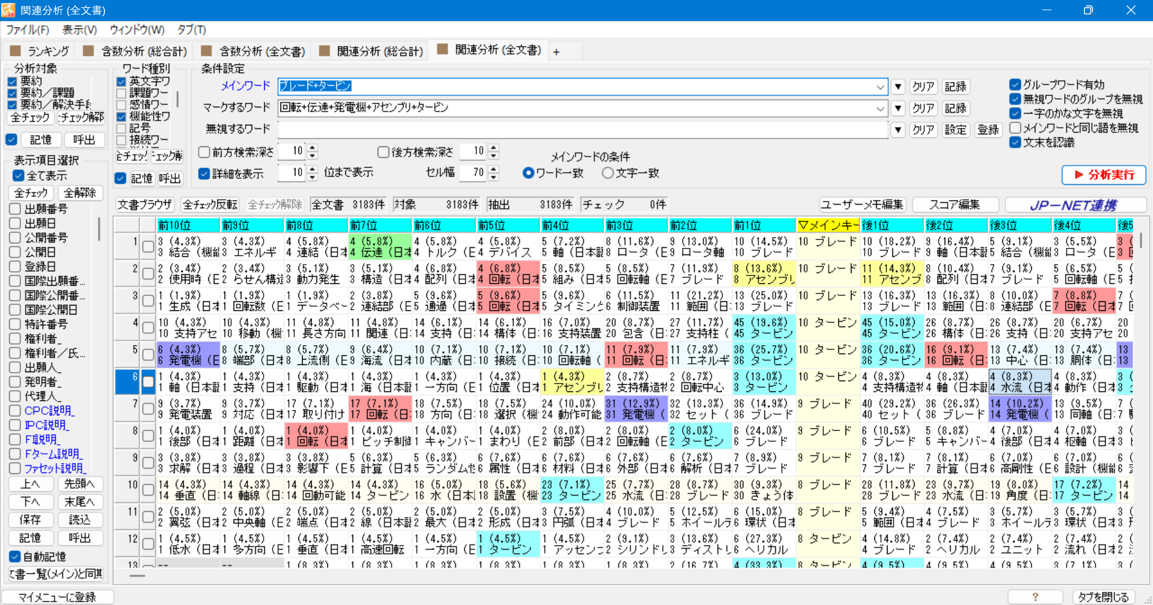Click the JP-NET連携 button
Viewport: 1153px width, 605px height.
coord(1076,205)
